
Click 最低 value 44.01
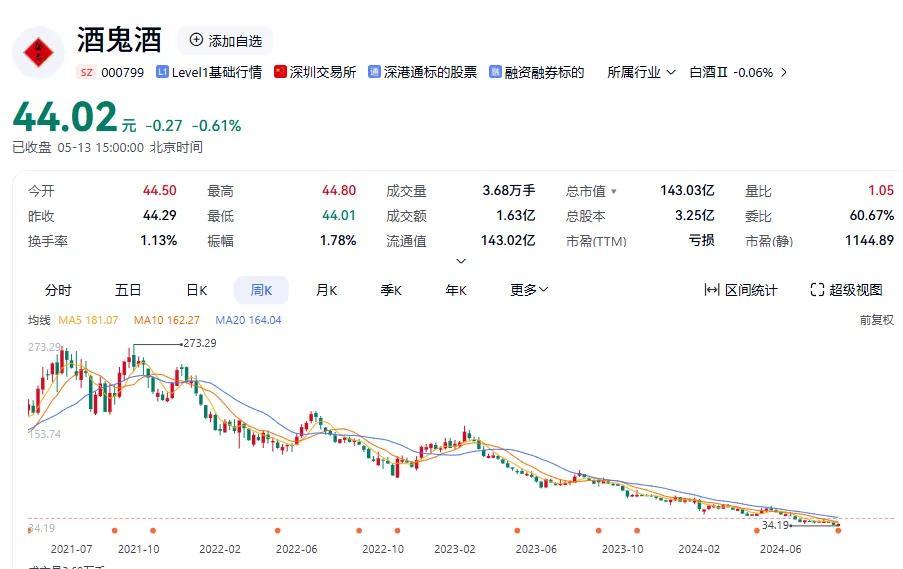pos(339,215)
